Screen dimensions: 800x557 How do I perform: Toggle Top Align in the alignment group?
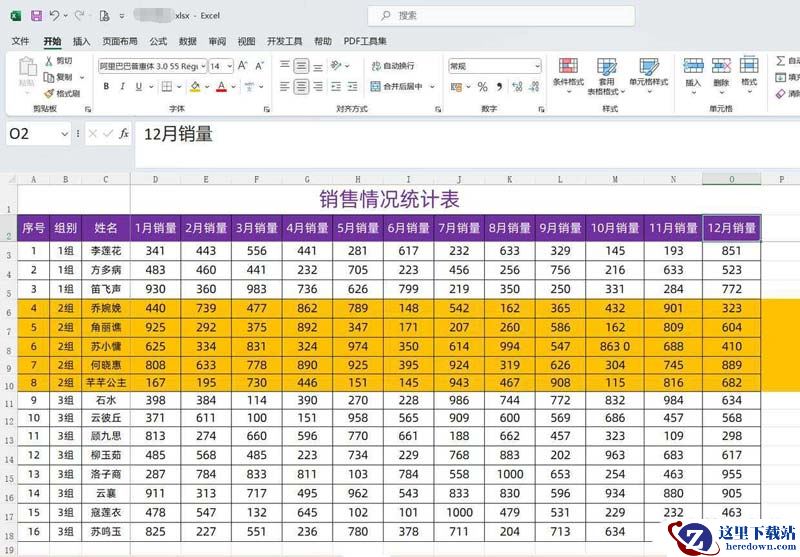285,66
